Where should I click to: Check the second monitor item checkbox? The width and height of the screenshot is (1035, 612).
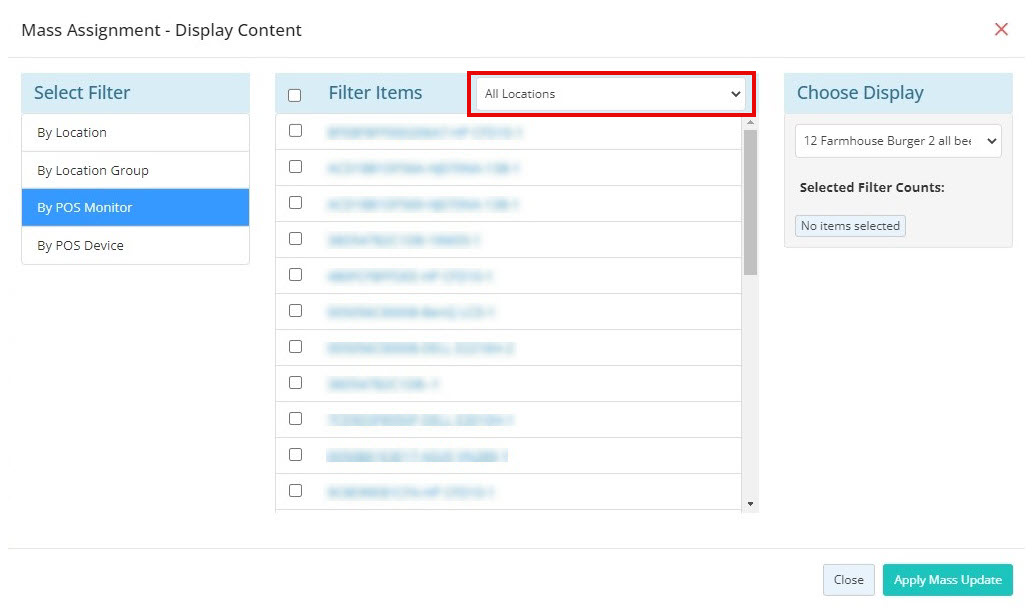(x=296, y=166)
